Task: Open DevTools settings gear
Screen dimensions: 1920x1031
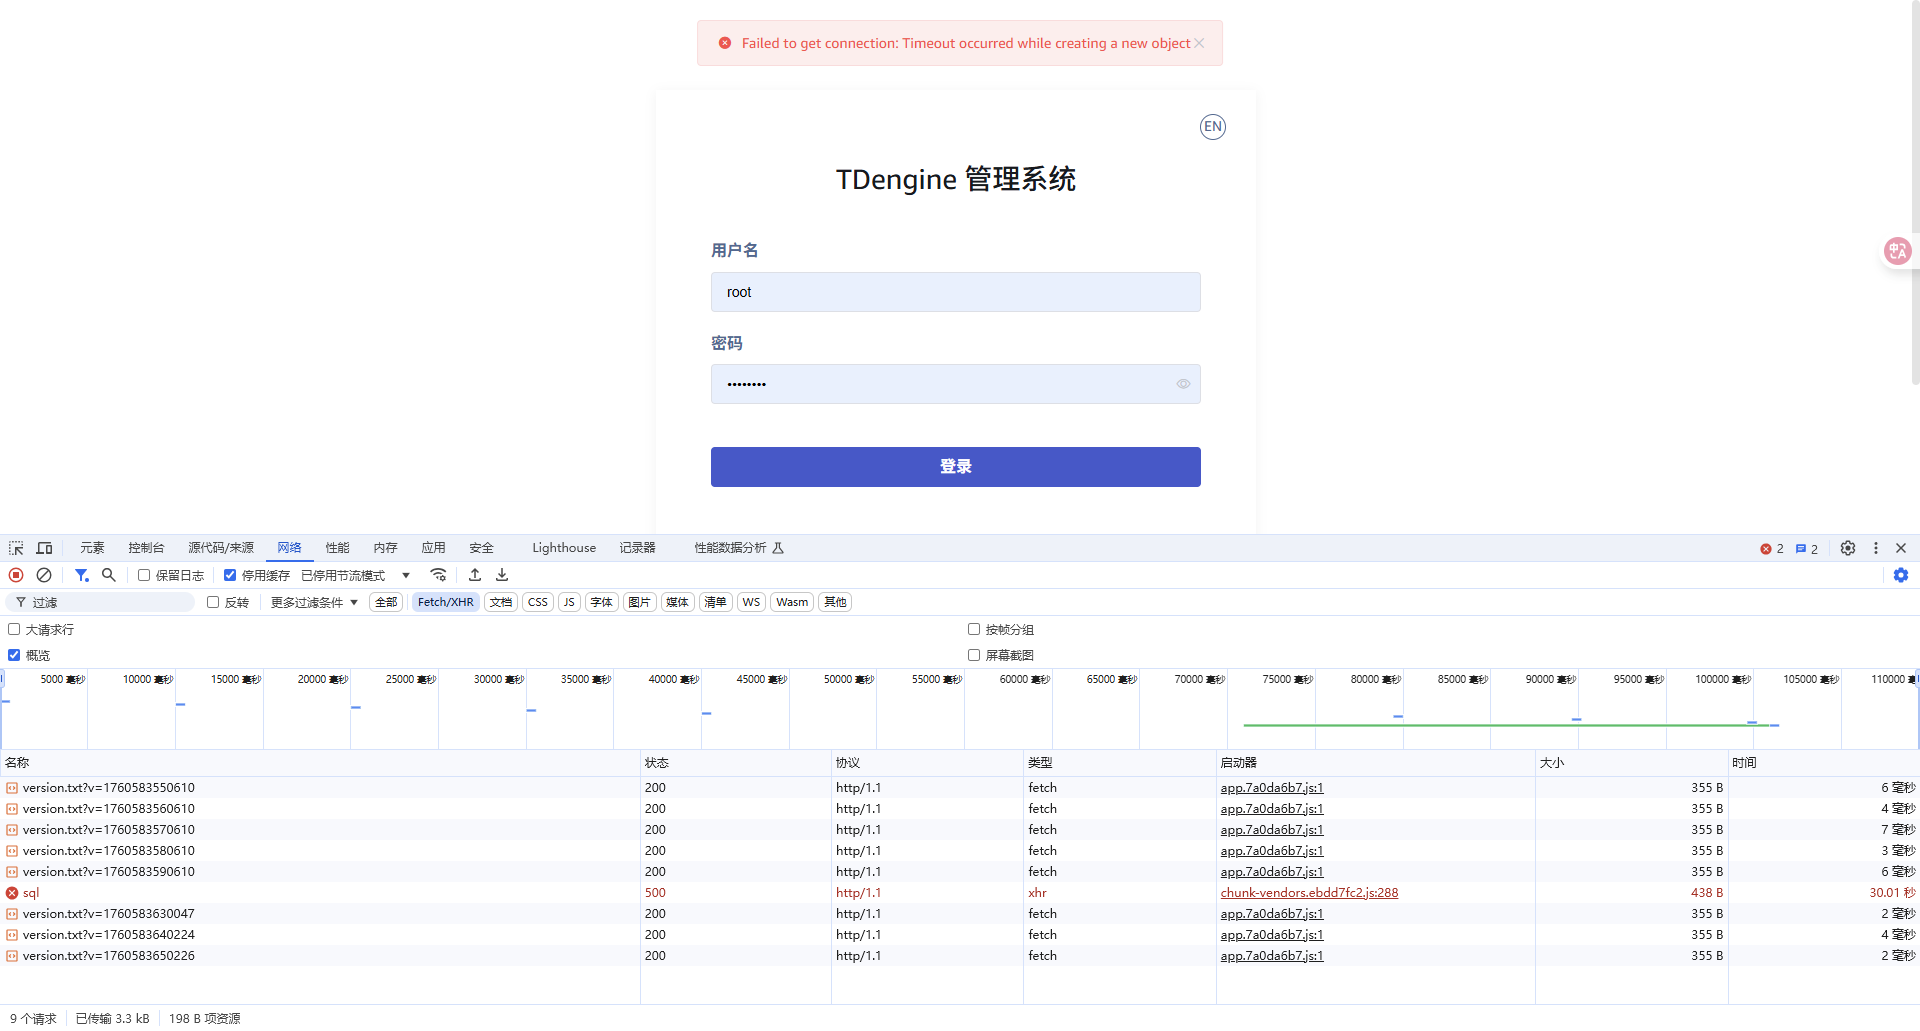Action: (x=1848, y=548)
